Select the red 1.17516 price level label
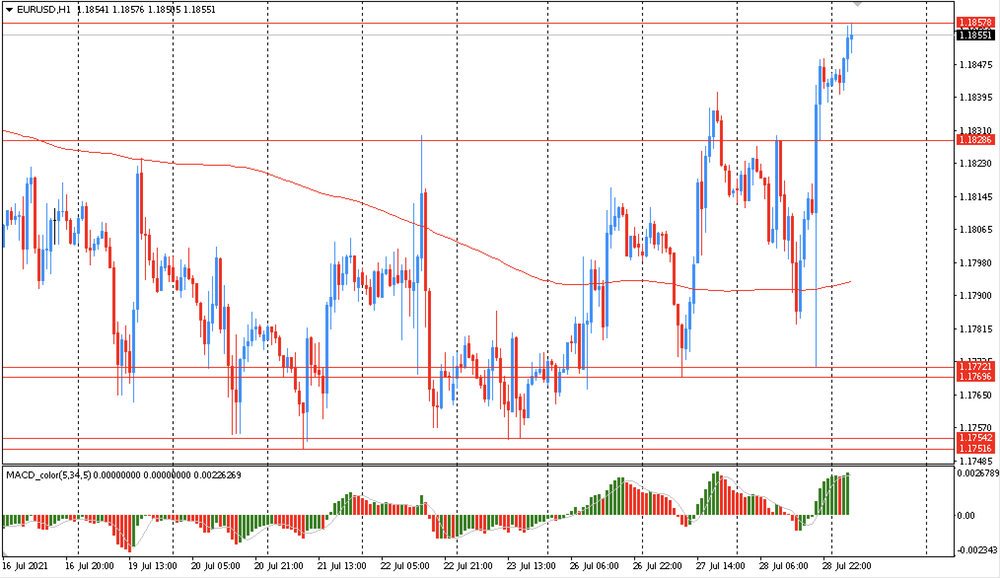Viewport: 1000px width, 579px height. coord(975,449)
